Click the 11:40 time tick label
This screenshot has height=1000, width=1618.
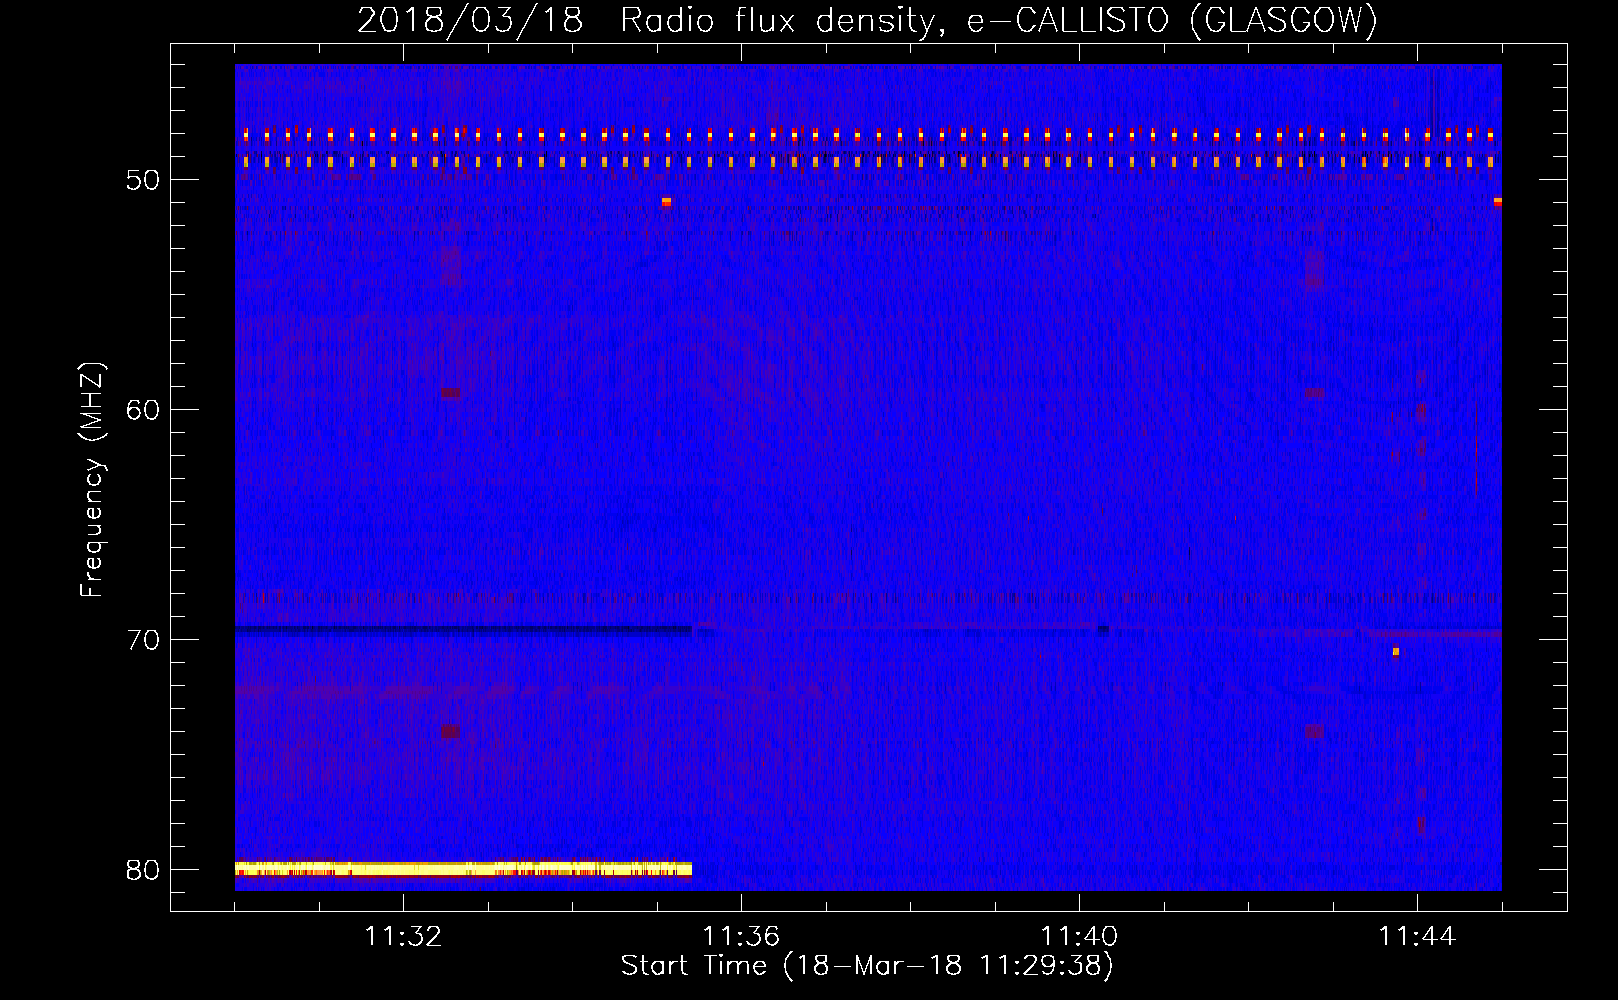[x=1079, y=936]
